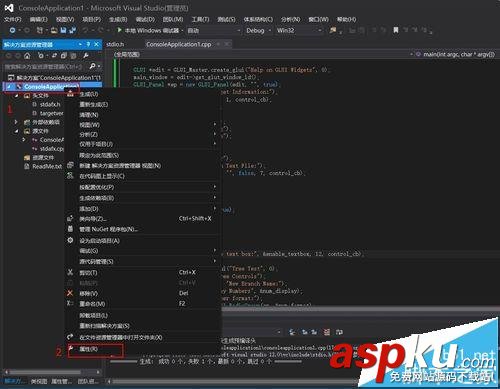500x389 pixels.
Task: Expand the ConsoleApplication1.cpp tree node arrow
Action: pyautogui.click(x=24, y=140)
